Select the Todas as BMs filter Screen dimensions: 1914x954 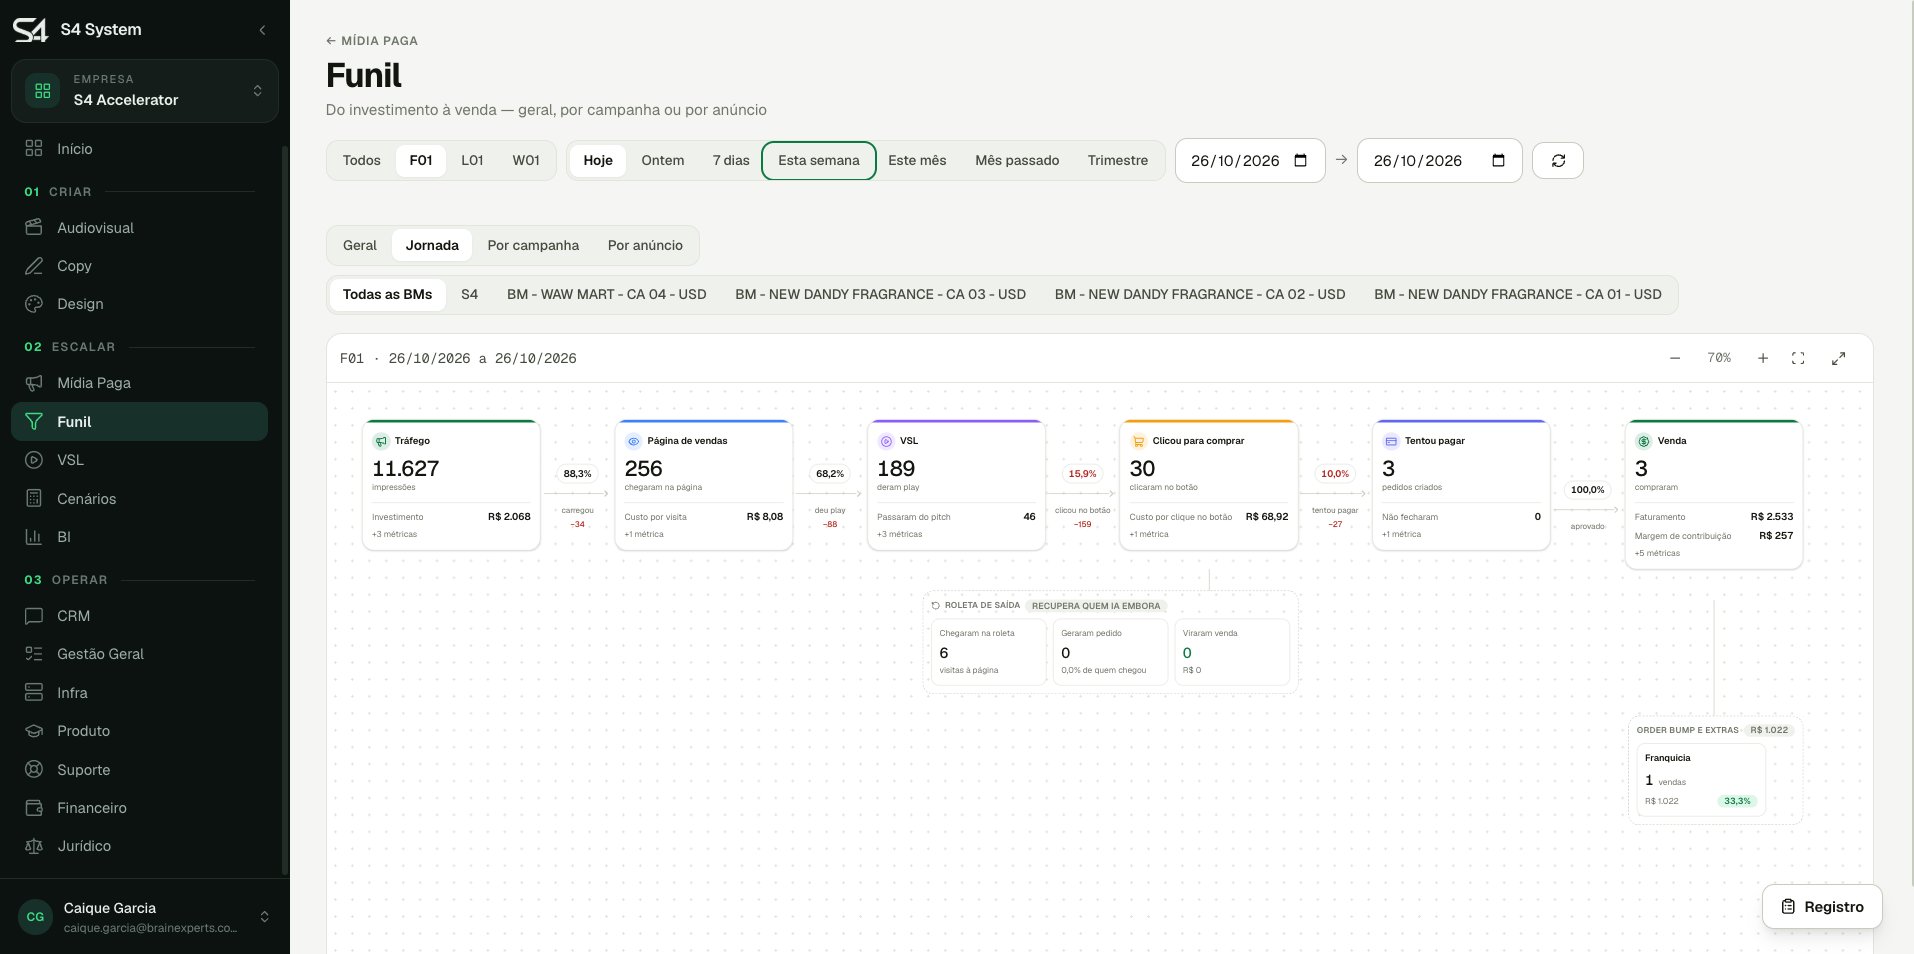point(388,294)
